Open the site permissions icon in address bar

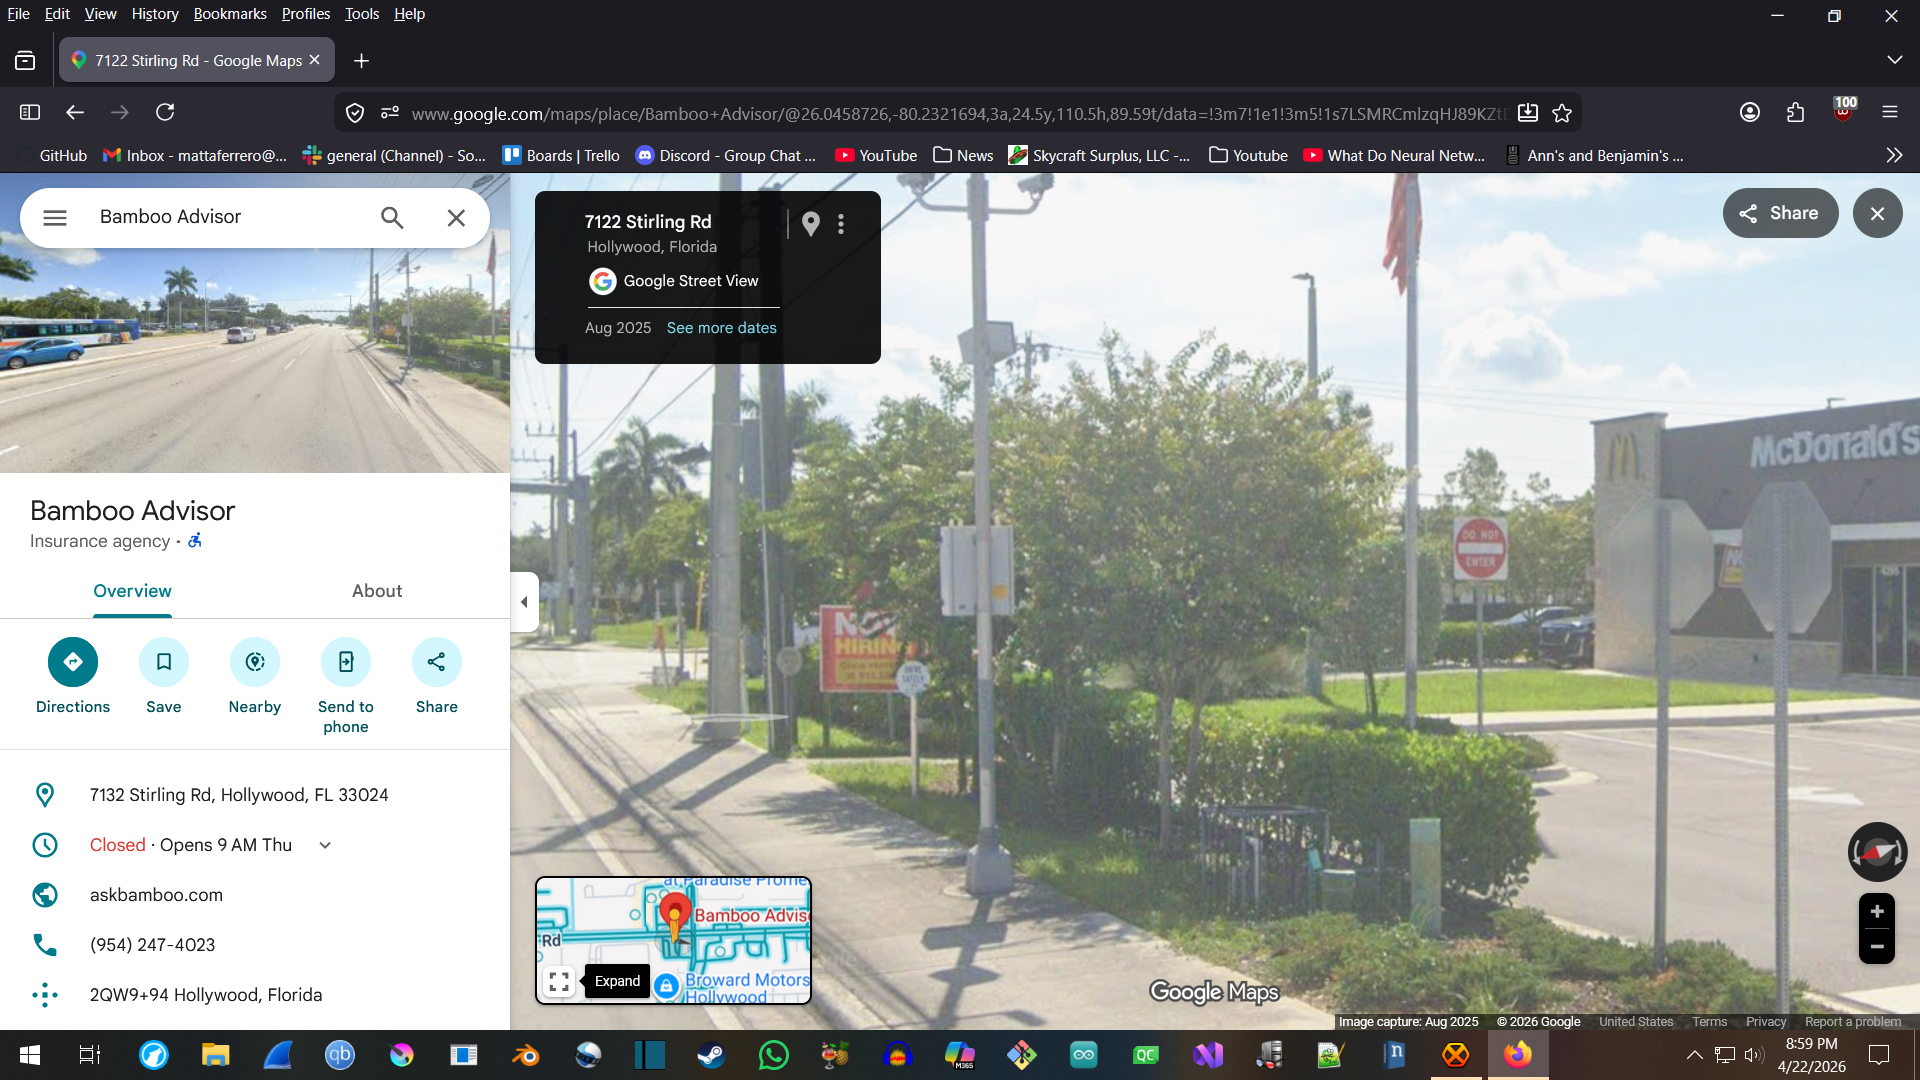pos(390,113)
